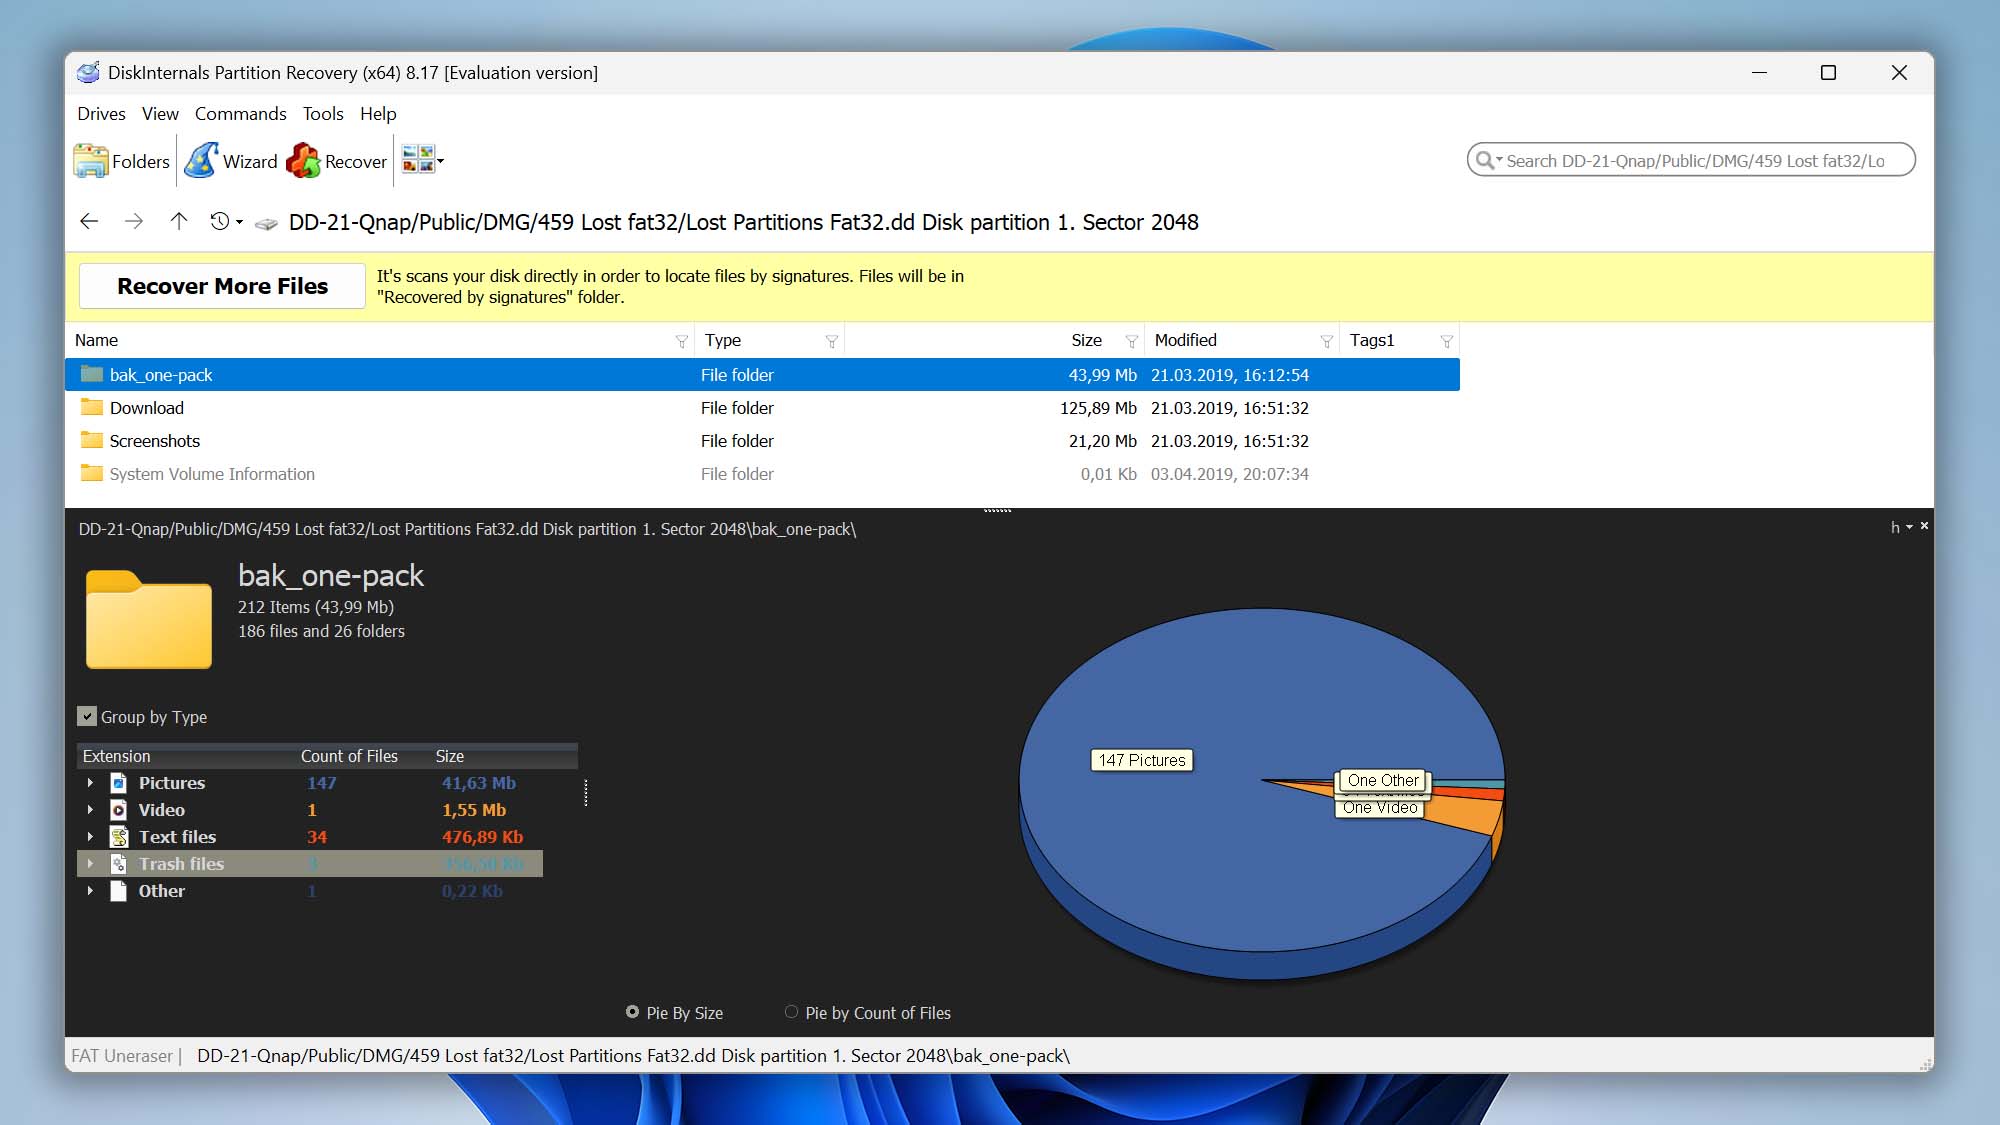Viewport: 2000px width, 1125px height.
Task: Expand the Pictures extension group
Action: pyautogui.click(x=90, y=783)
